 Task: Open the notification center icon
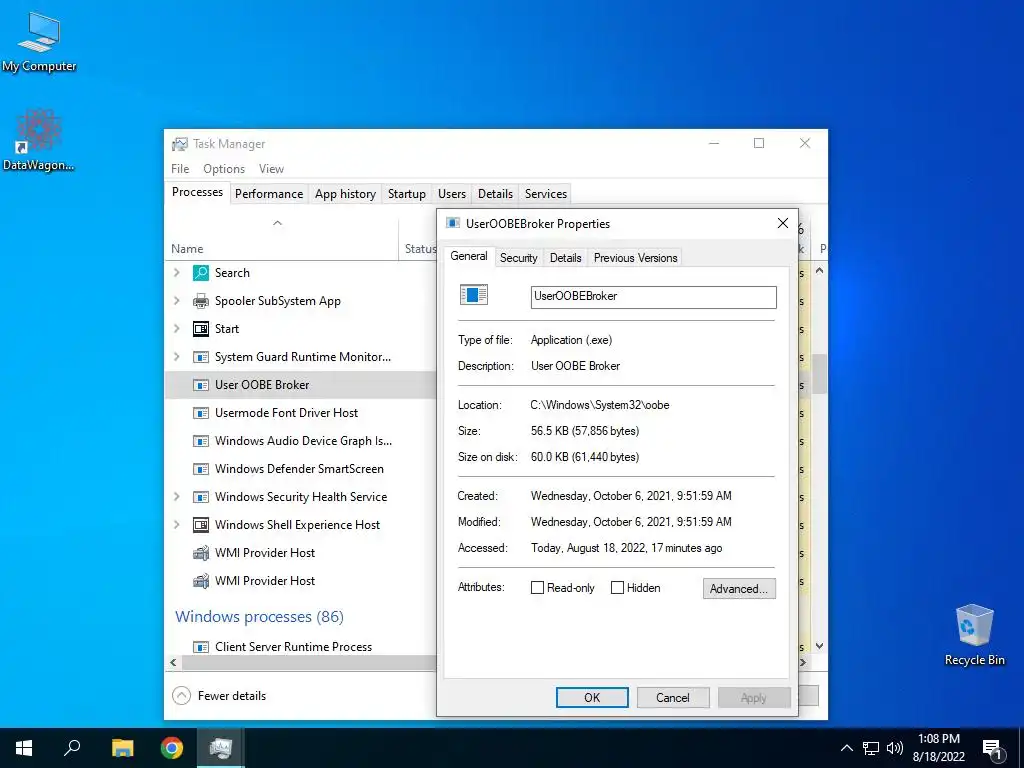[x=992, y=749]
